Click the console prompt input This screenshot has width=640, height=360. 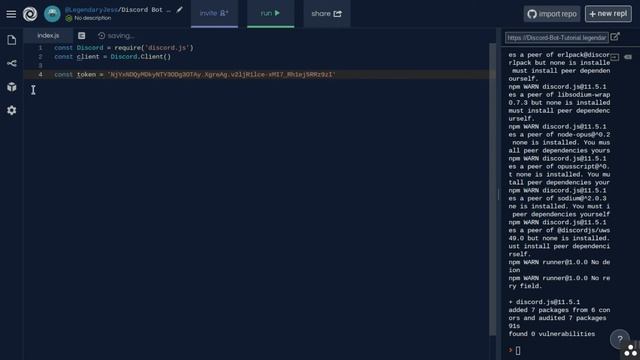tap(518, 350)
